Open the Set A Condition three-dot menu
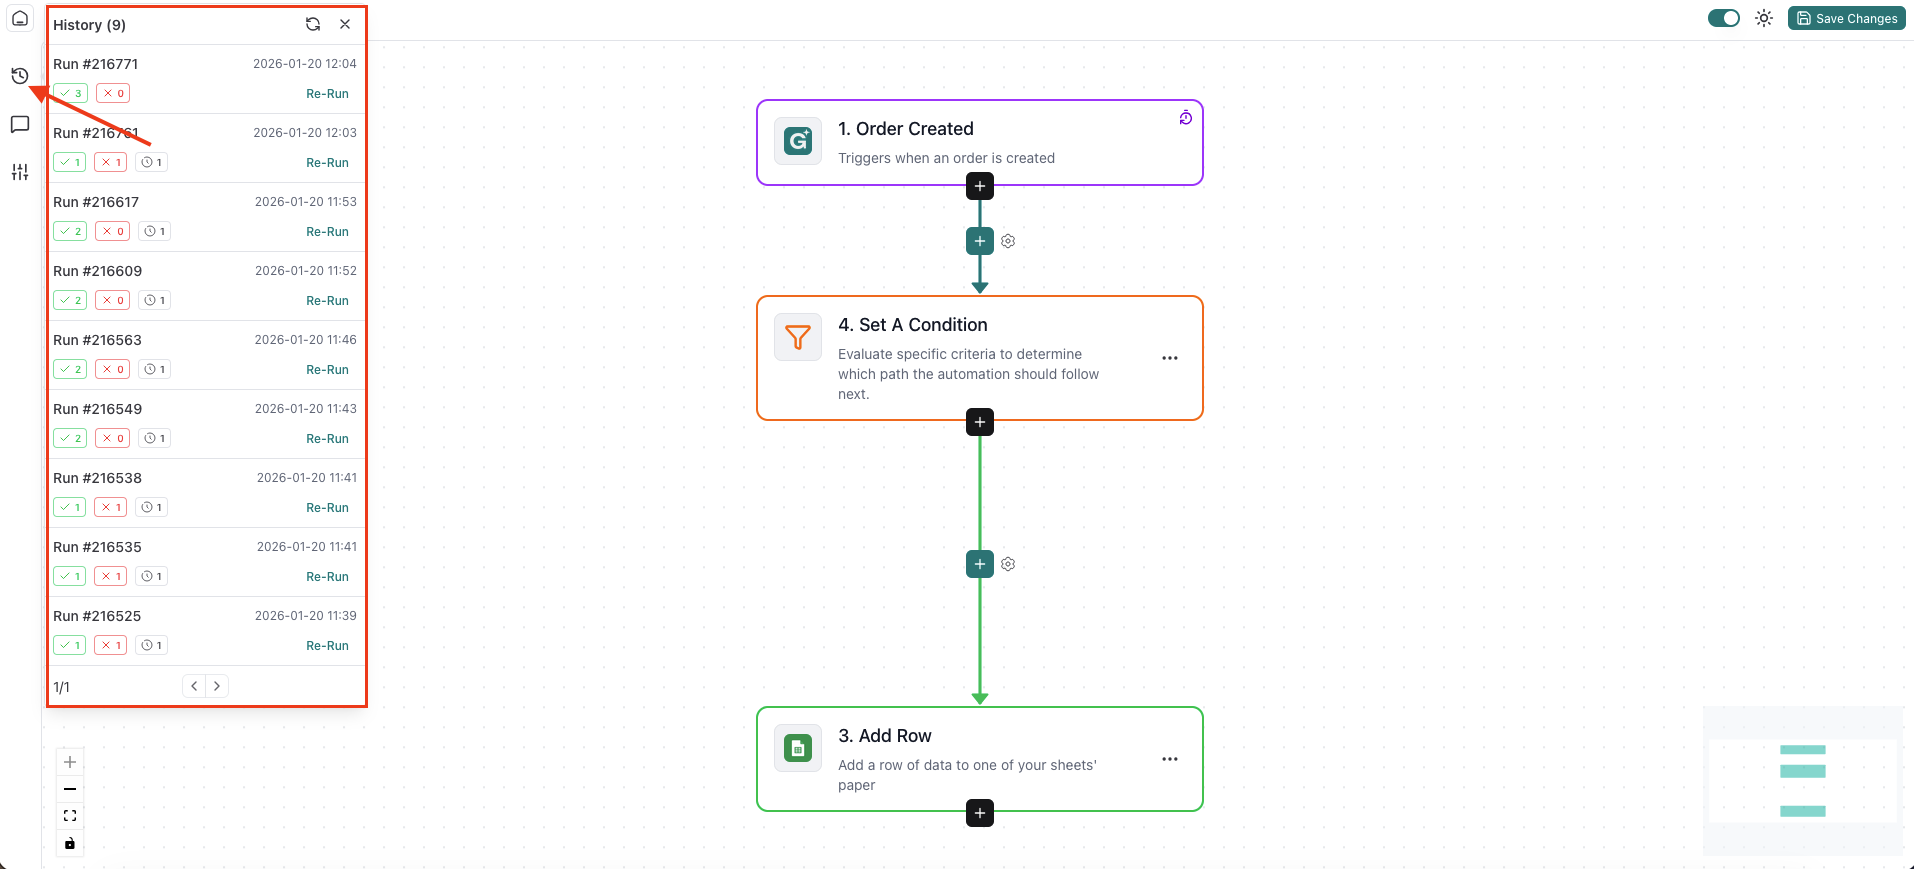The width and height of the screenshot is (1914, 869). [x=1170, y=358]
